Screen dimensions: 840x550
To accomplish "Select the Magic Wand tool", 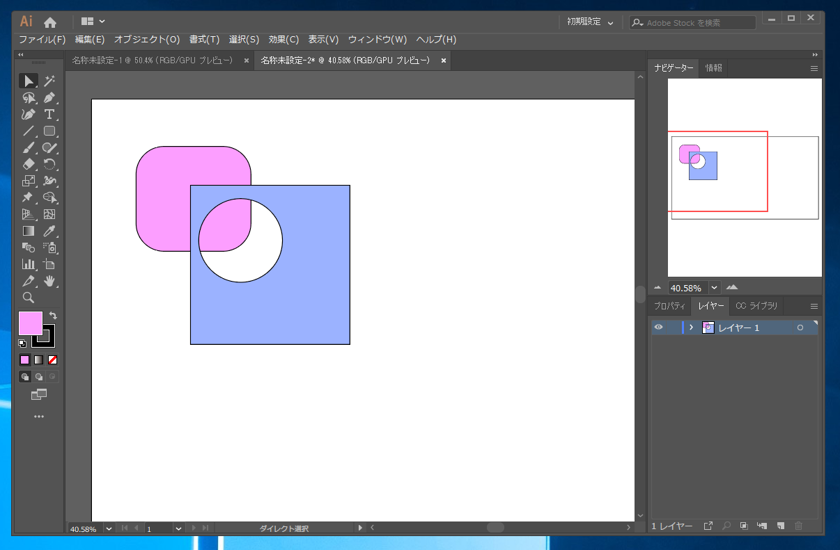I will coord(49,81).
